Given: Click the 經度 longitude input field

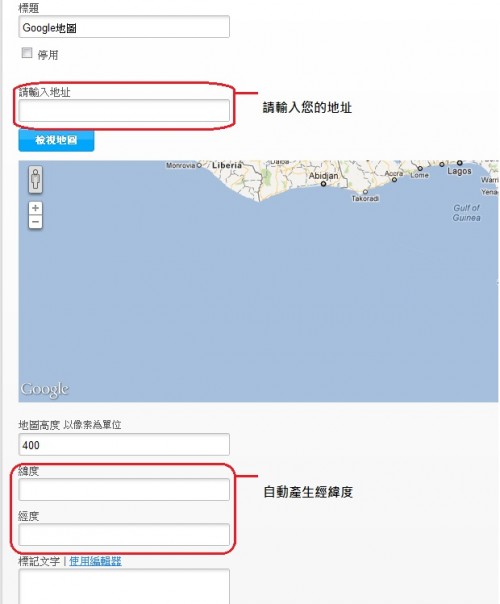Looking at the screenshot, I should tap(124, 535).
